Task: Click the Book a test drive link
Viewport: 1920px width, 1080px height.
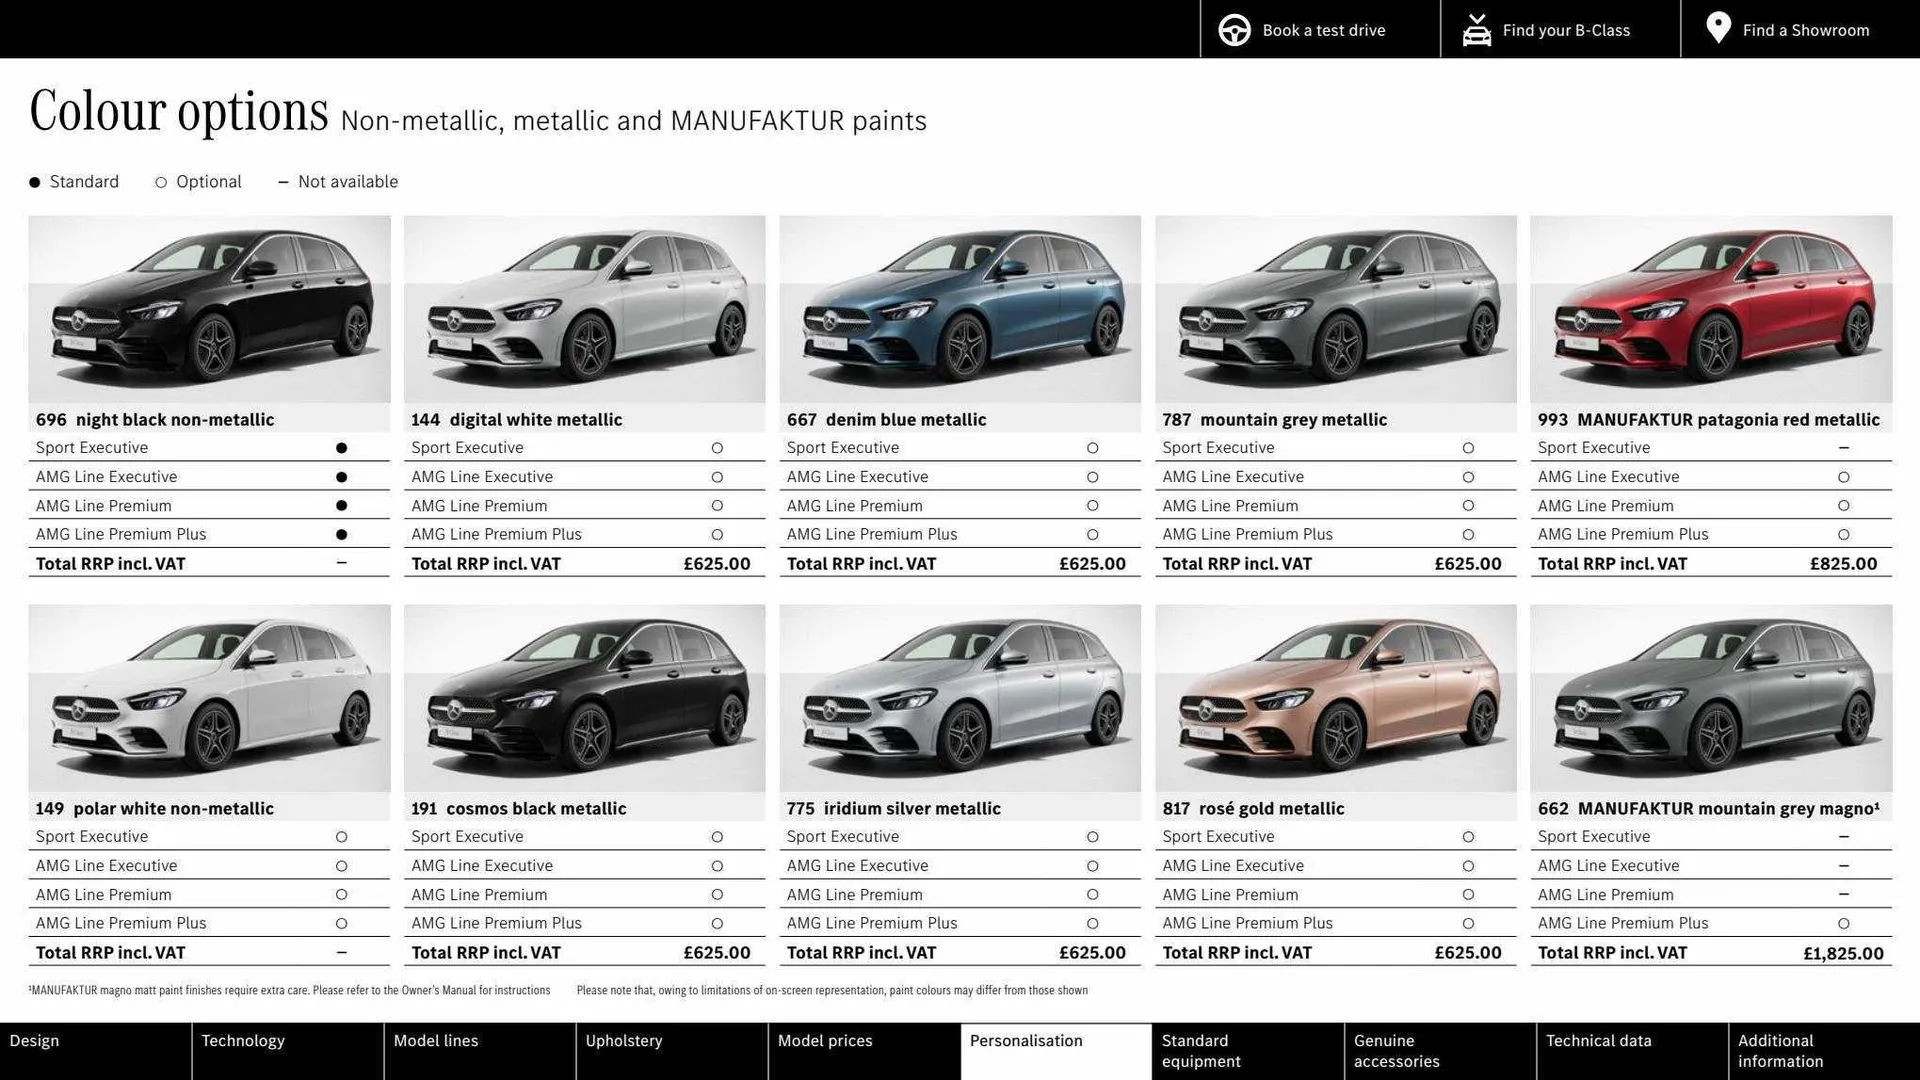Action: pyautogui.click(x=1323, y=29)
